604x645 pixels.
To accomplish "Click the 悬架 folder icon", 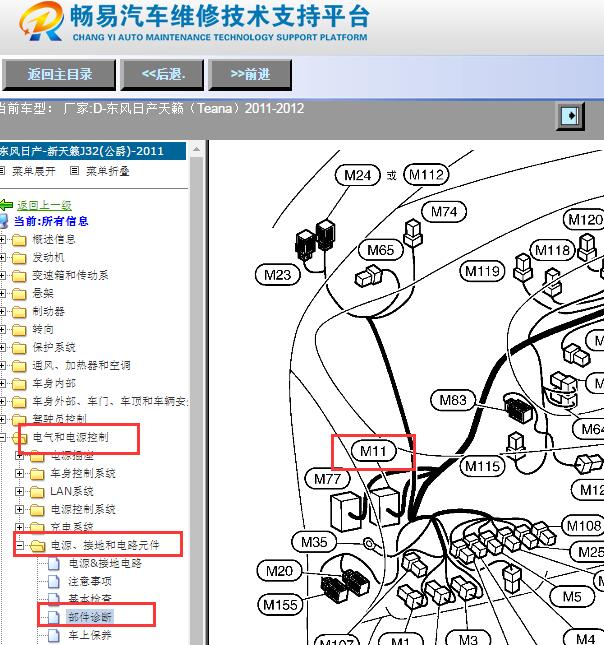I will (x=19, y=294).
